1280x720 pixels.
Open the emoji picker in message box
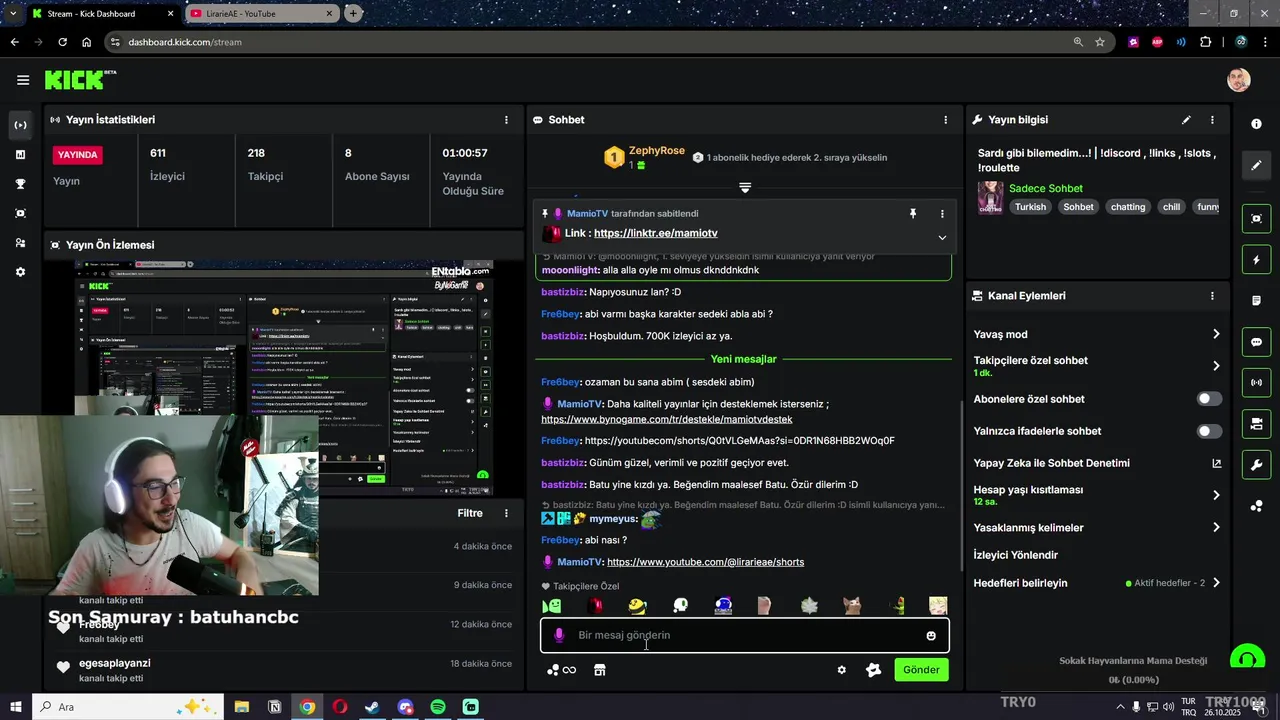tap(931, 635)
